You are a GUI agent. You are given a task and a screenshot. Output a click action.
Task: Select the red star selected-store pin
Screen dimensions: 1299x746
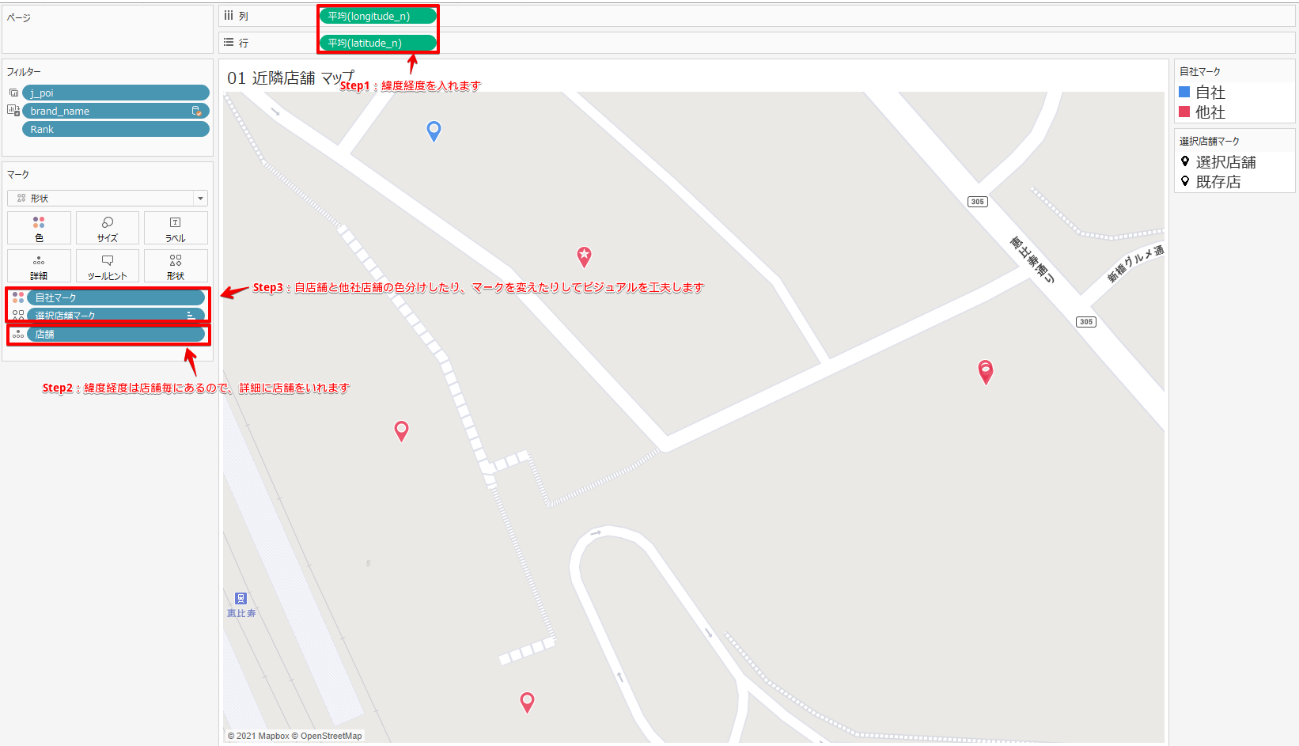(x=584, y=257)
